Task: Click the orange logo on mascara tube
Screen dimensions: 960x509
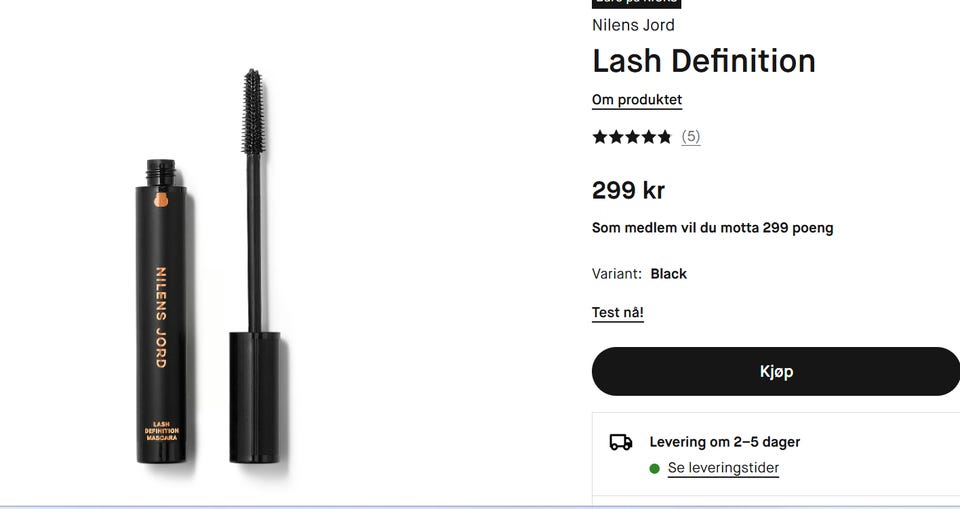Action: point(161,200)
